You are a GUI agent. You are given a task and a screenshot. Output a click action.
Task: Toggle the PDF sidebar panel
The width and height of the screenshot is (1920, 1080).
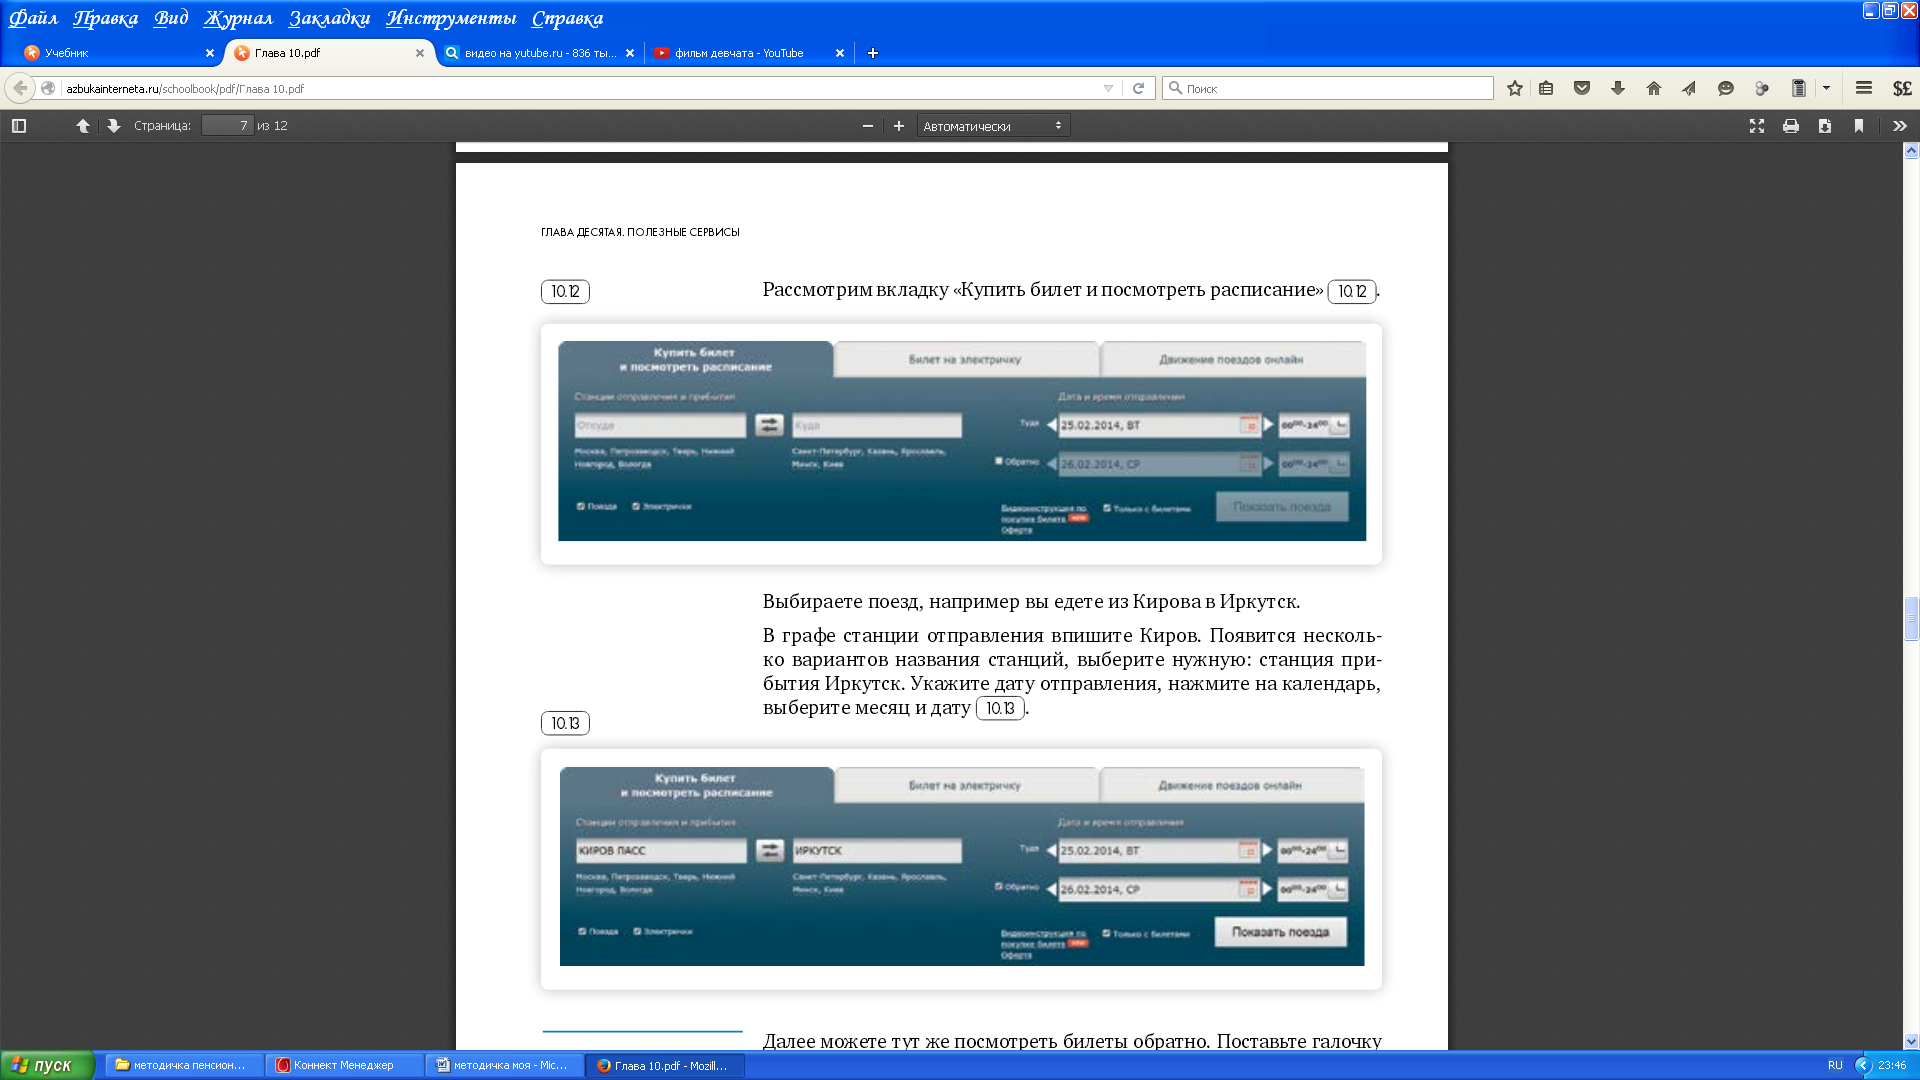[19, 126]
